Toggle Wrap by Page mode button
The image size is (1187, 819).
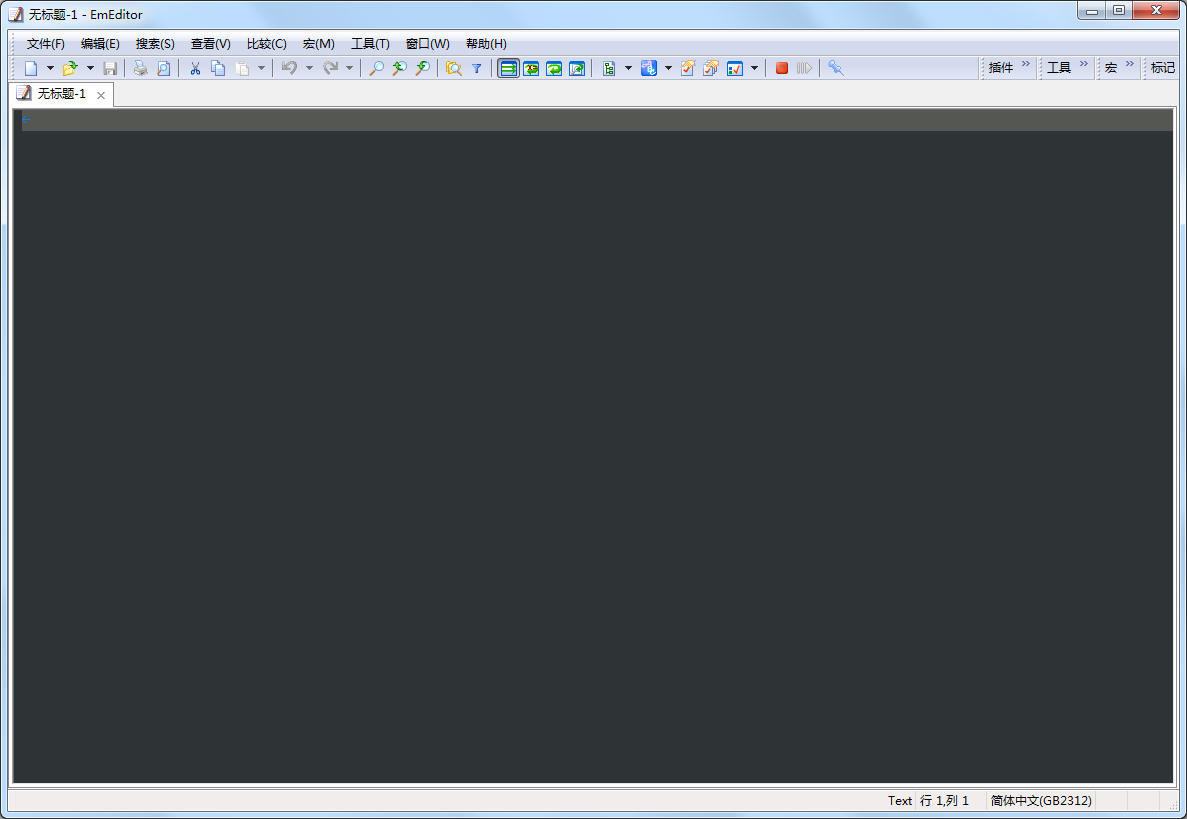pyautogui.click(x=577, y=68)
